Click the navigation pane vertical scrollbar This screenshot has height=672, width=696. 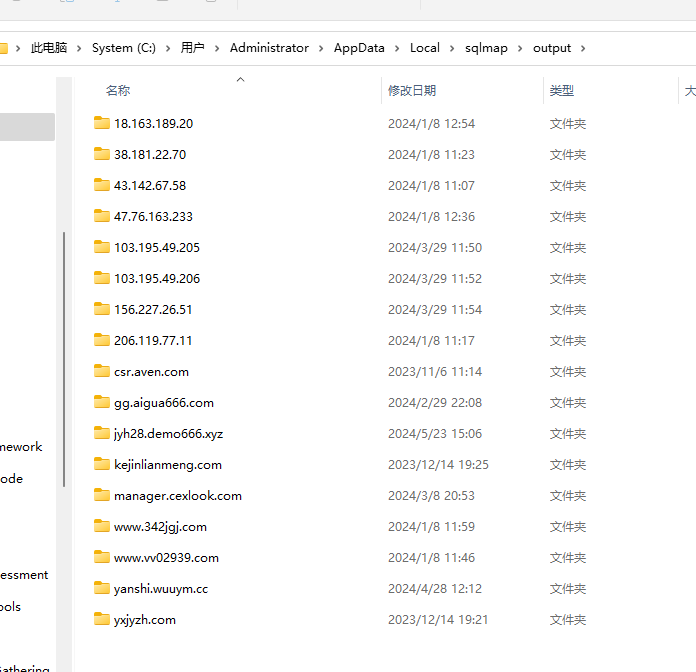click(x=64, y=360)
